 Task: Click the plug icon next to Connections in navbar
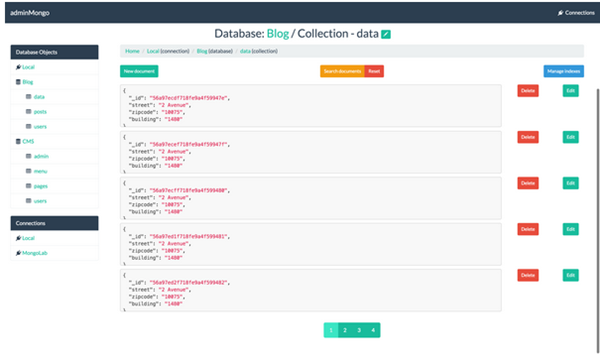(x=560, y=13)
